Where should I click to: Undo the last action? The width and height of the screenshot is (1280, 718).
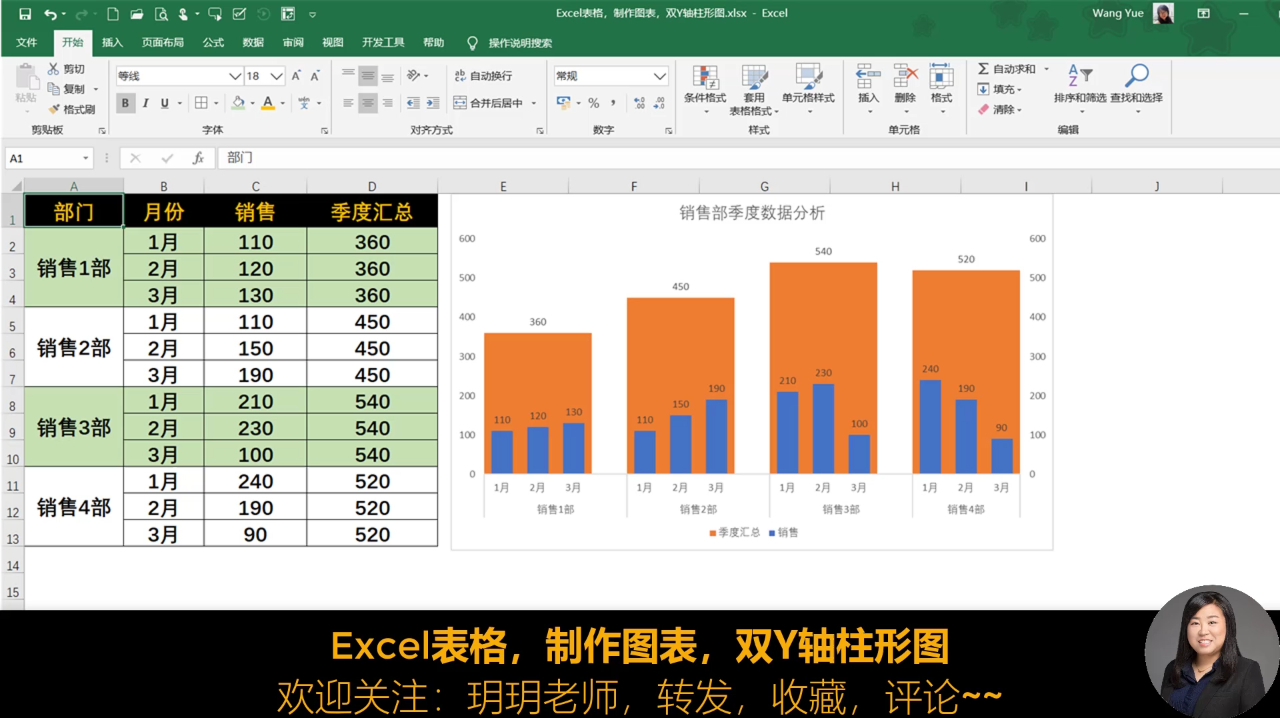coord(49,14)
